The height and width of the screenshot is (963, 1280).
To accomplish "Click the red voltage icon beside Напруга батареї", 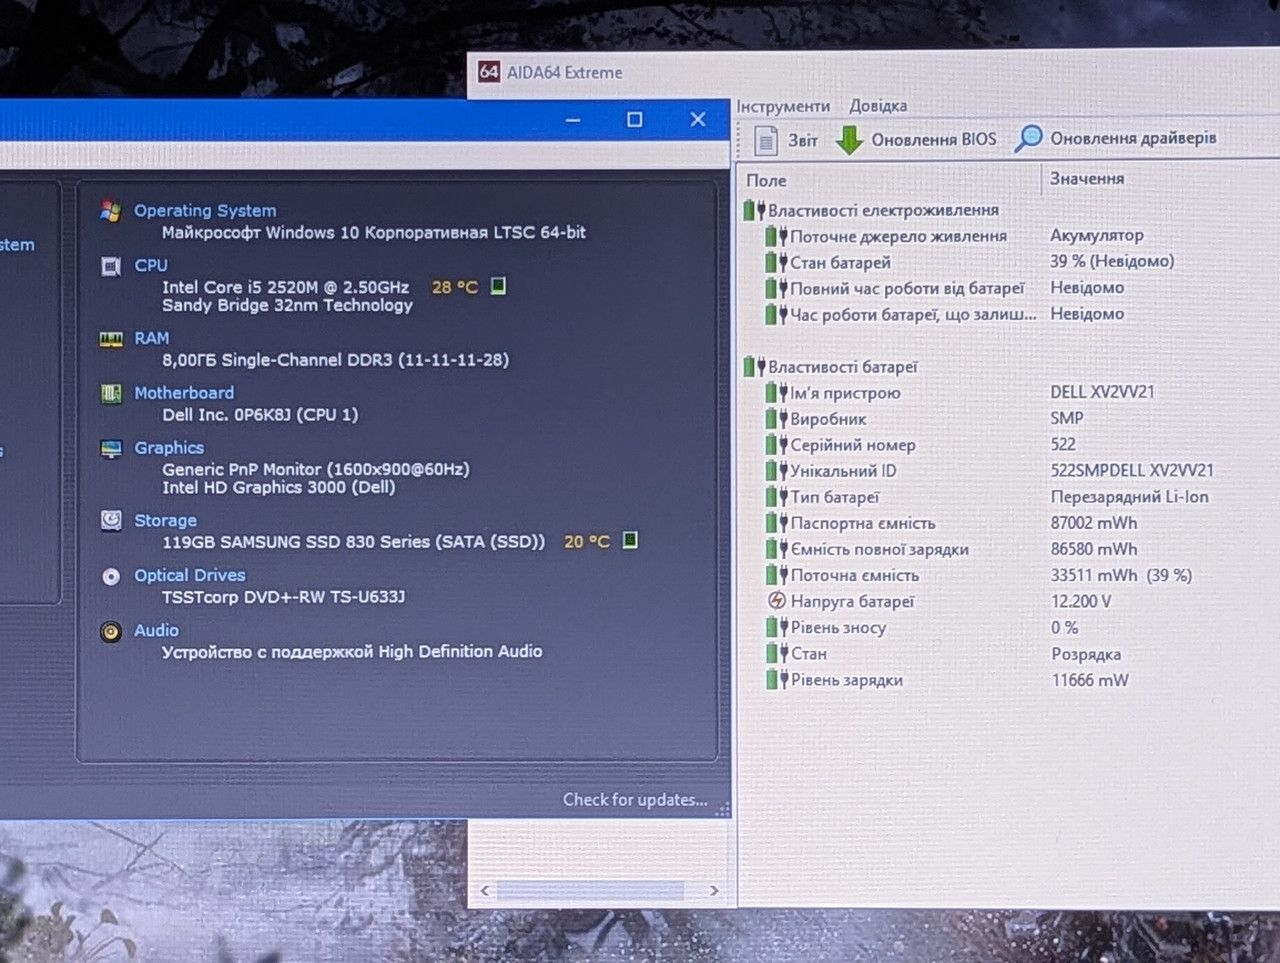I will (776, 601).
